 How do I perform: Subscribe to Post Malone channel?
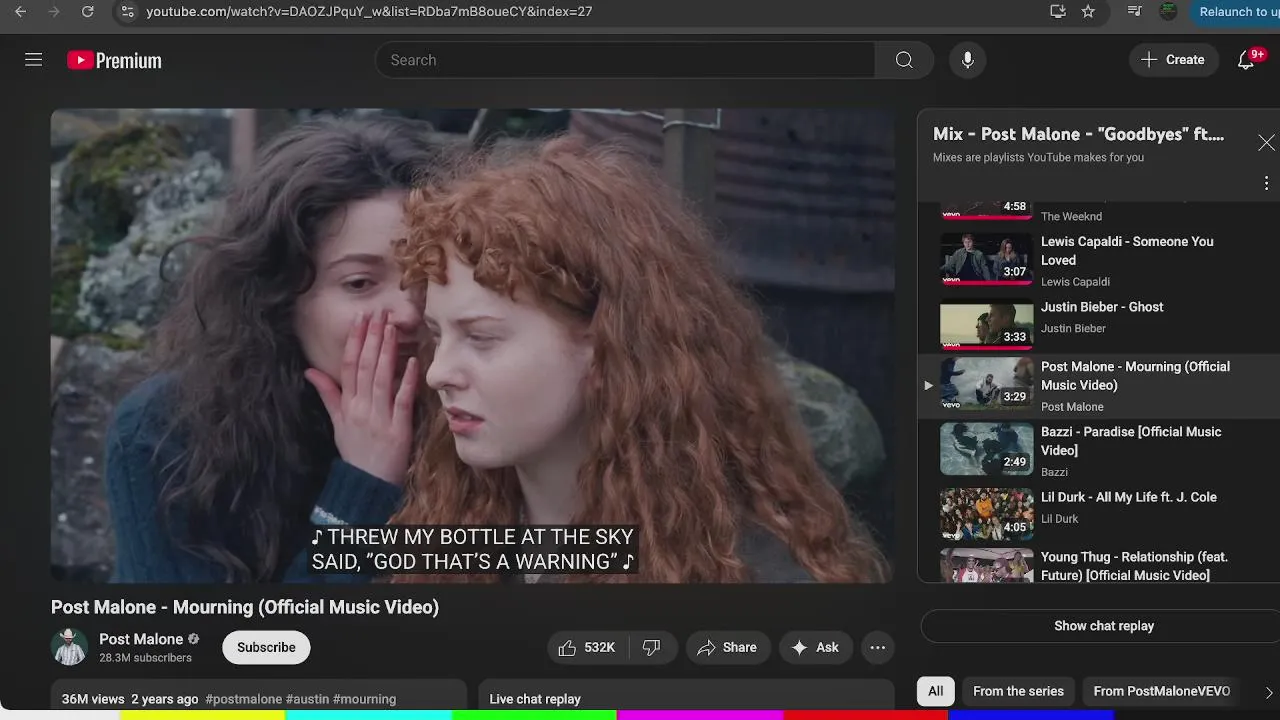(x=266, y=647)
